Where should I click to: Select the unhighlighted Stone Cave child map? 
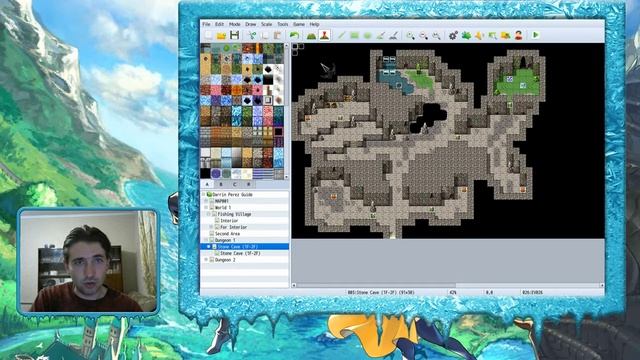[x=240, y=253]
